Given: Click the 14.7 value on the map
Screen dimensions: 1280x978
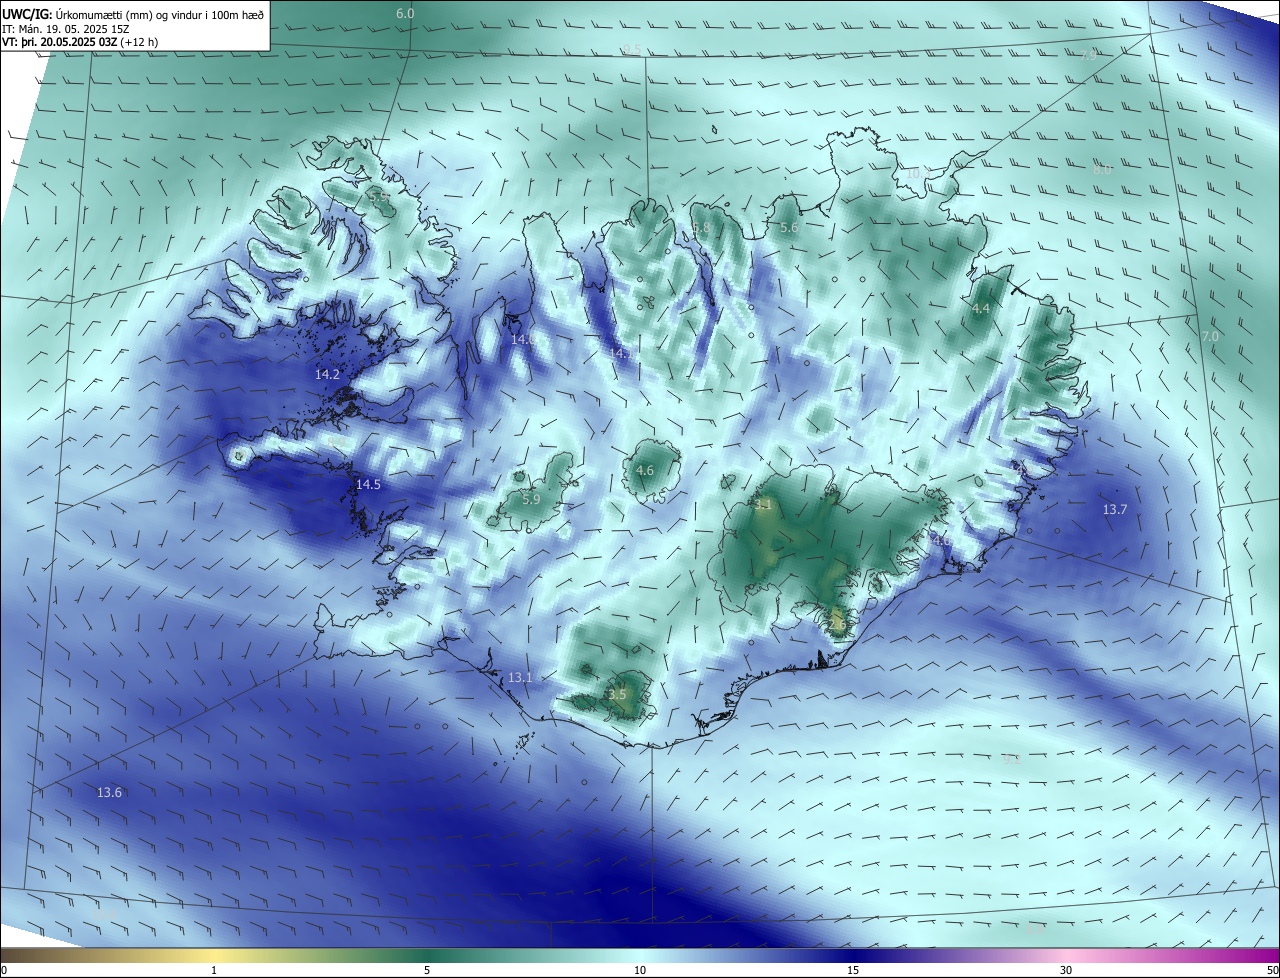Looking at the screenshot, I should [x=622, y=354].
